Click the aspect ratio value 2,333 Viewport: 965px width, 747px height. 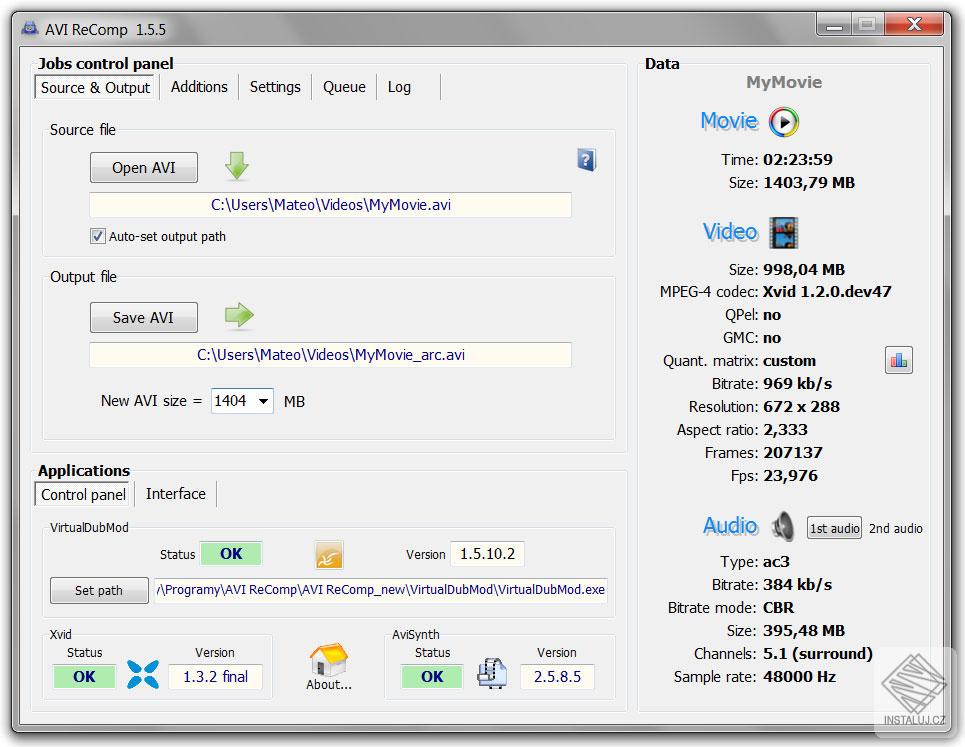pyautogui.click(x=785, y=429)
